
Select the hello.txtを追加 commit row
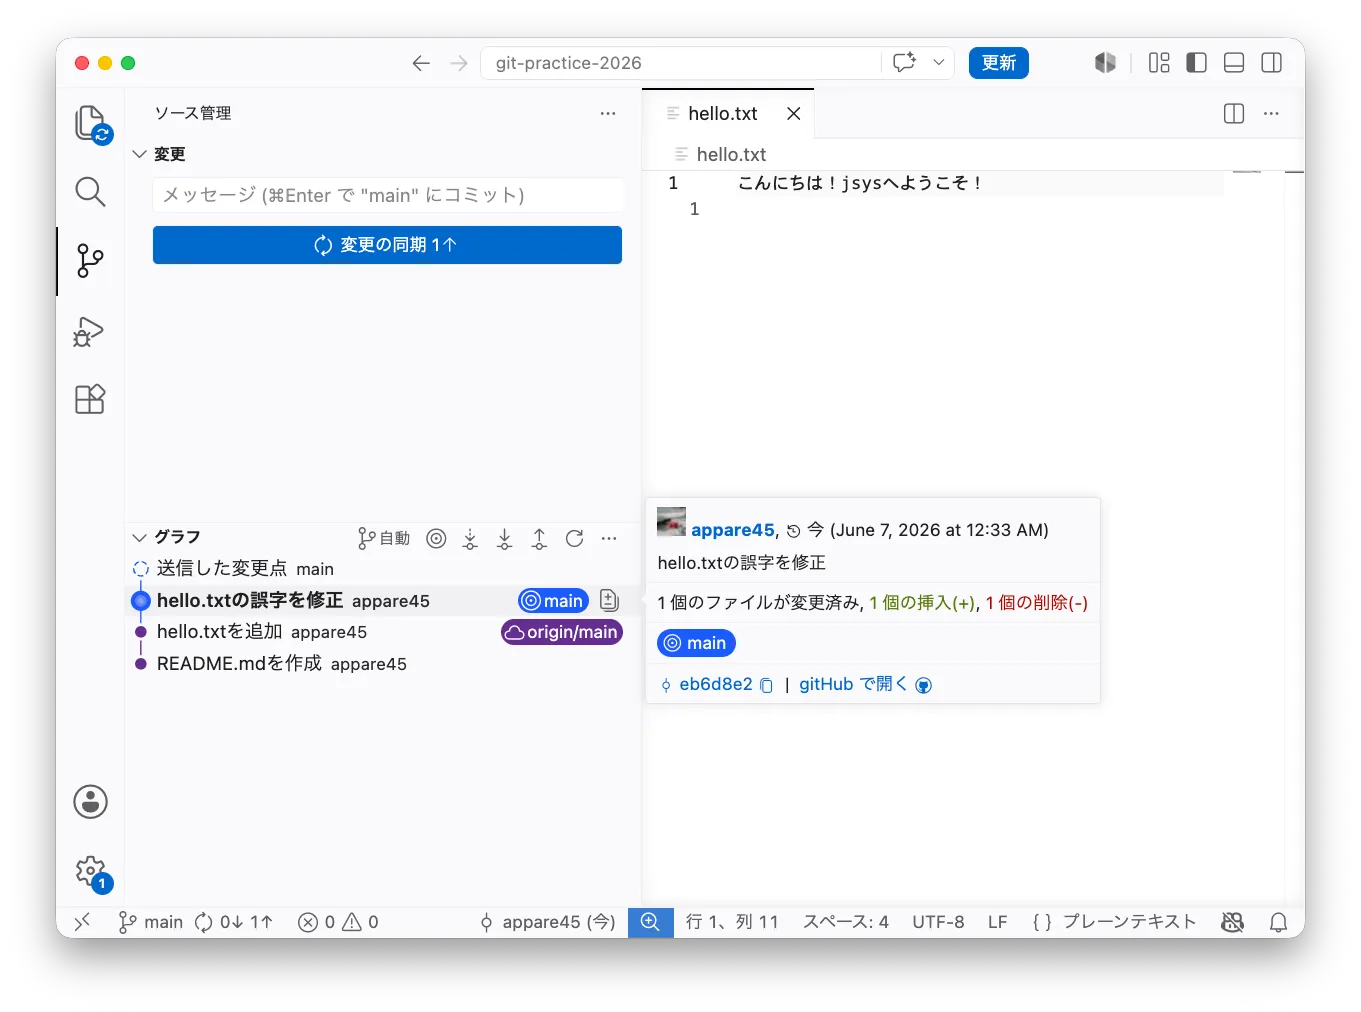click(x=384, y=632)
